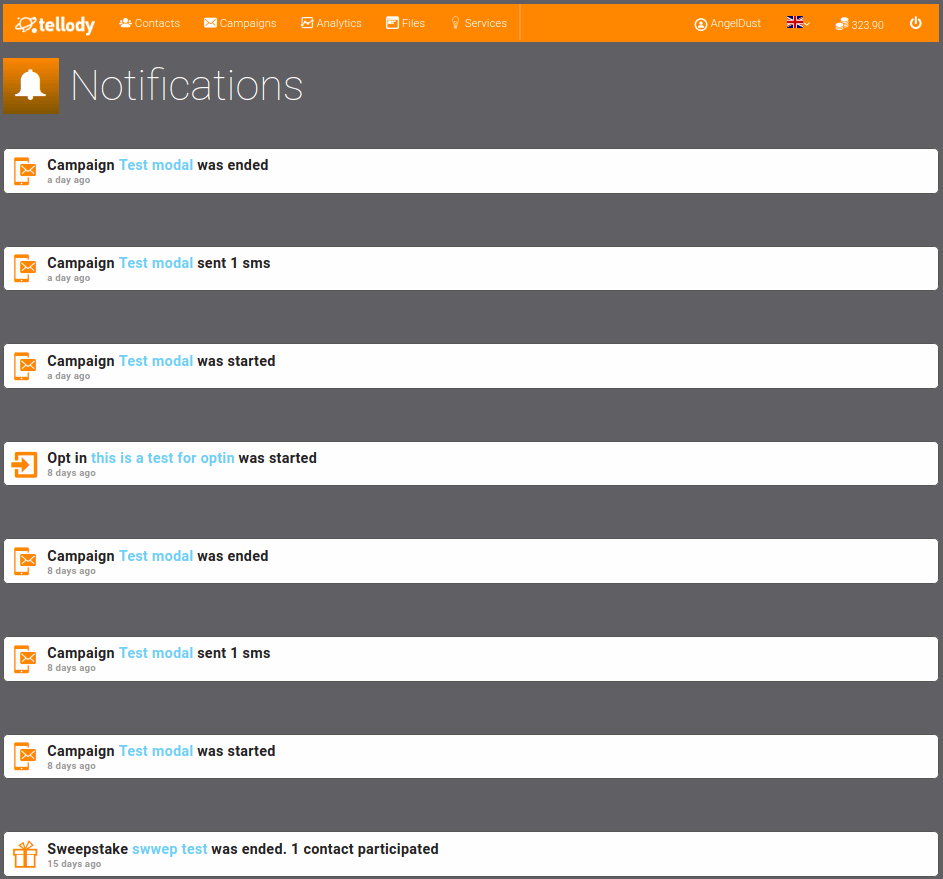This screenshot has height=879, width=943.
Task: Click '8 days ago' under the Opt in notification
Action: (72, 473)
